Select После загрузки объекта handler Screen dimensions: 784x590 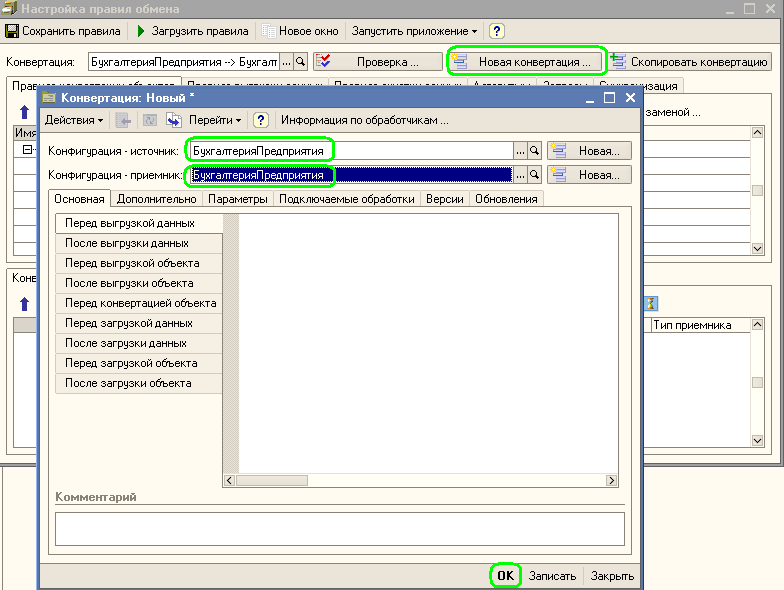pyautogui.click(x=138, y=384)
